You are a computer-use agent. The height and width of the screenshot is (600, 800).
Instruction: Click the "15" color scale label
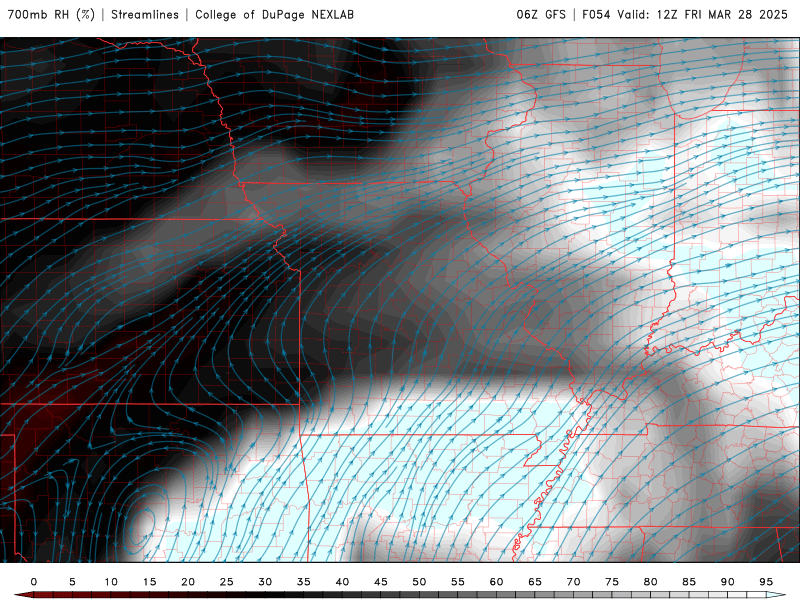149,582
